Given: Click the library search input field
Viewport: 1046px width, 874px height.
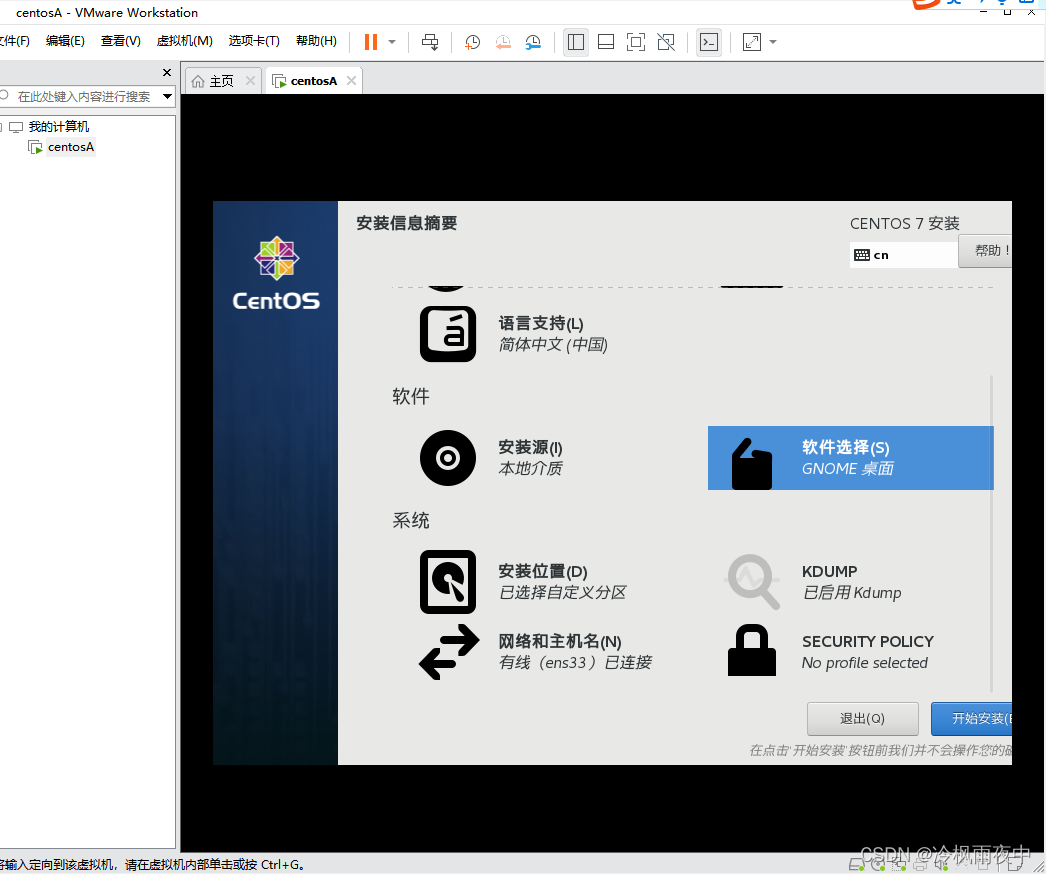Looking at the screenshot, I should point(83,97).
